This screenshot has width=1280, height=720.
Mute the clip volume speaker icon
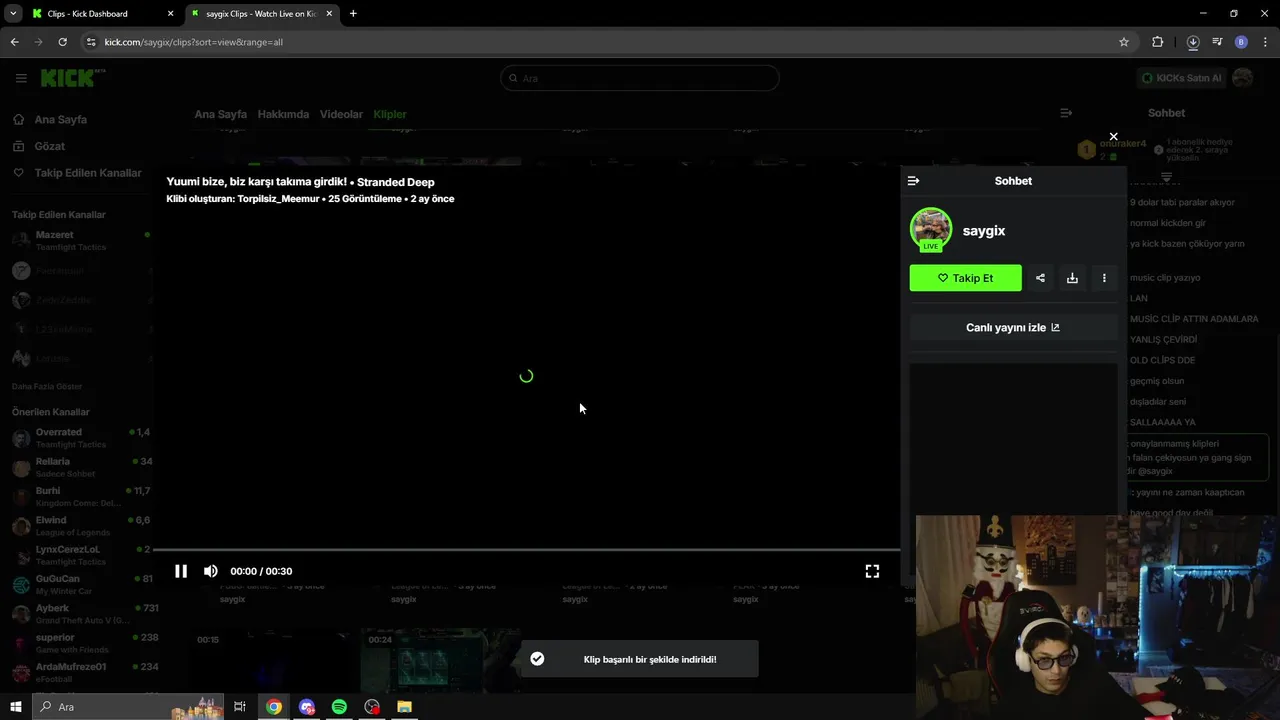point(211,571)
